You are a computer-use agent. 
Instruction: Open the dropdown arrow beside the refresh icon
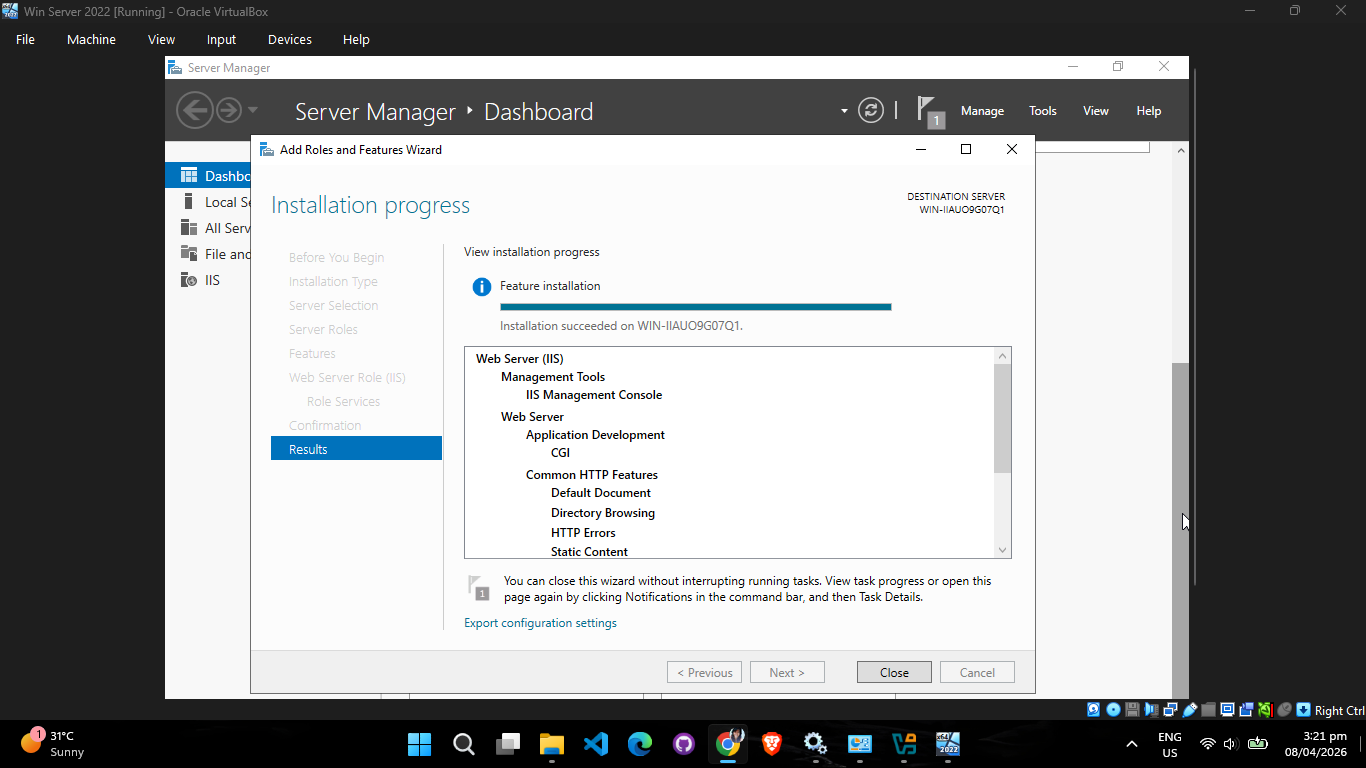844,111
